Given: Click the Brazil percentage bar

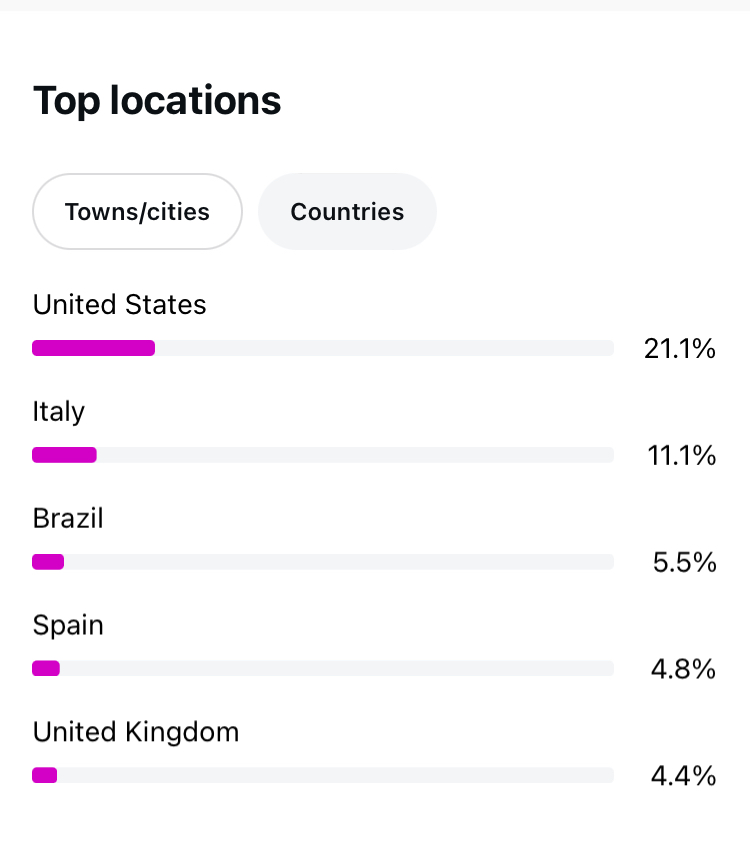Looking at the screenshot, I should (x=322, y=562).
